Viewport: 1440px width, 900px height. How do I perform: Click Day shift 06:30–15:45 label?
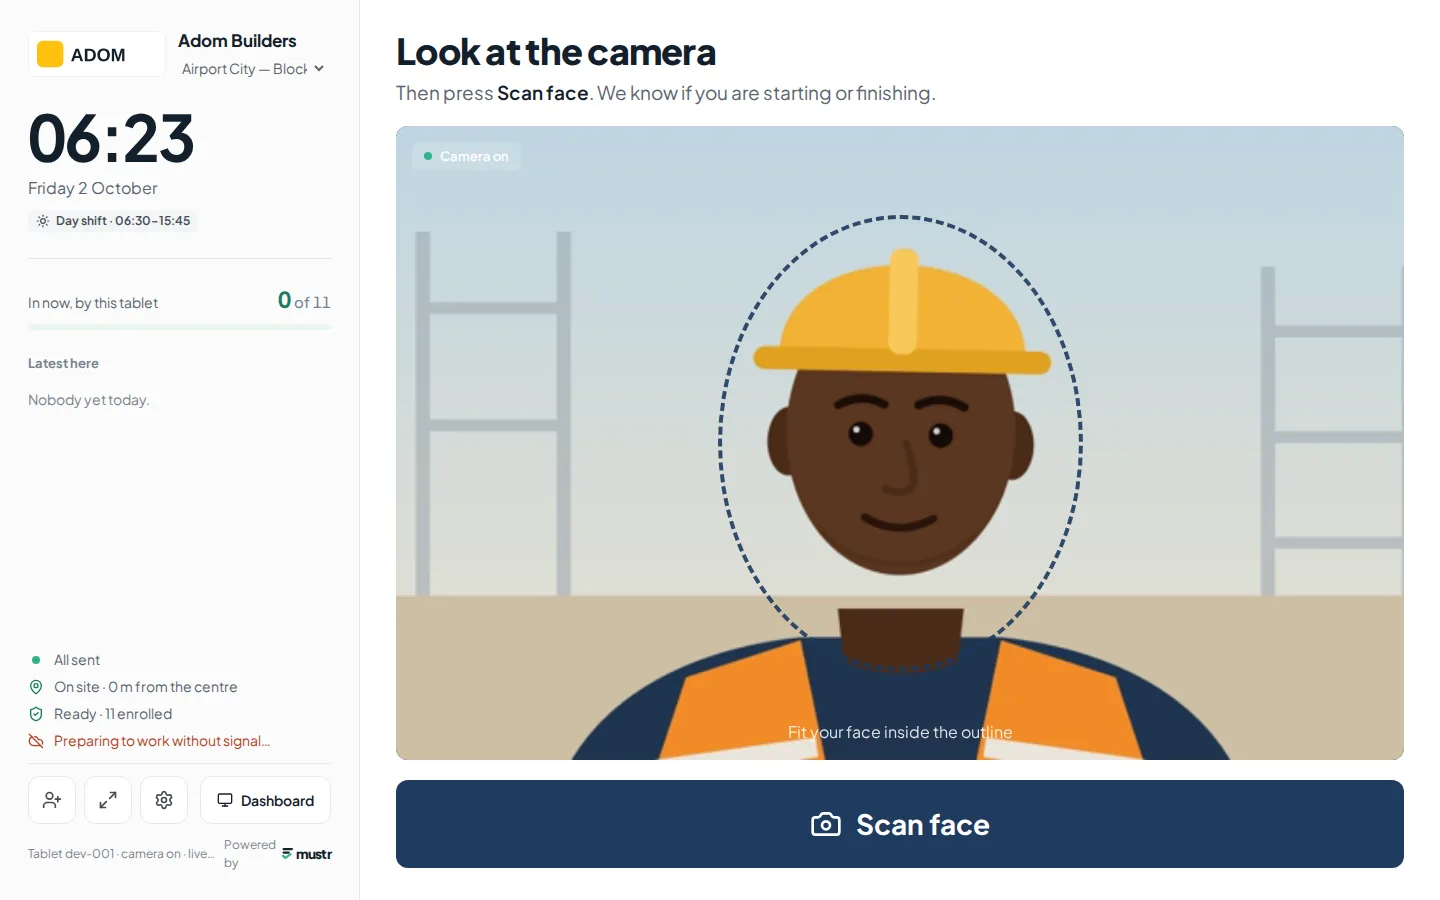point(123,221)
